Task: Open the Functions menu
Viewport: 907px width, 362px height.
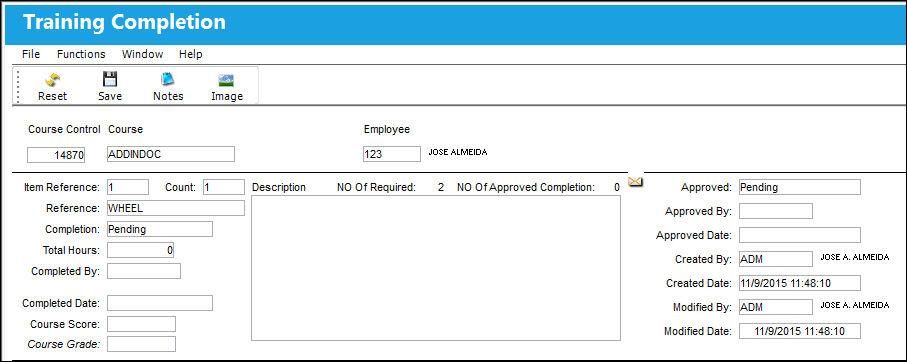Action: [81, 54]
